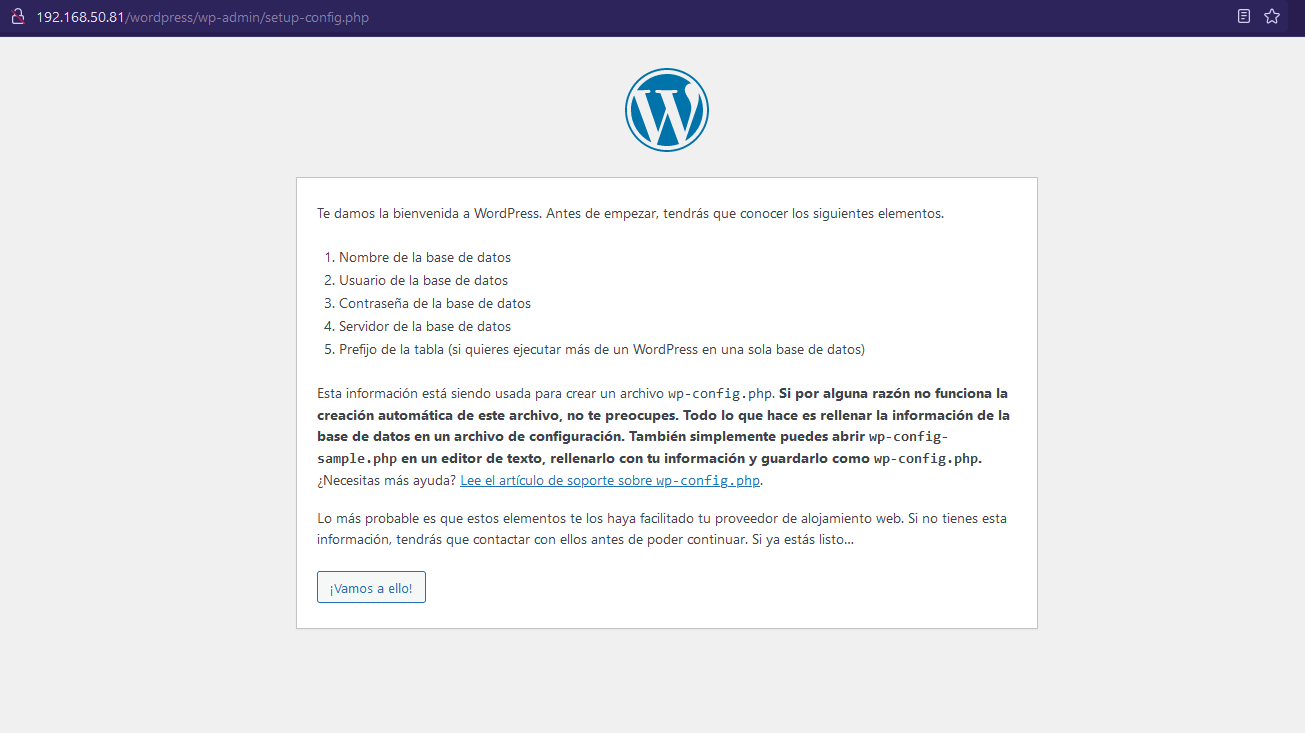Click the ¡Vamos a ello! button
Viewport: 1305px width, 733px height.
(x=371, y=588)
